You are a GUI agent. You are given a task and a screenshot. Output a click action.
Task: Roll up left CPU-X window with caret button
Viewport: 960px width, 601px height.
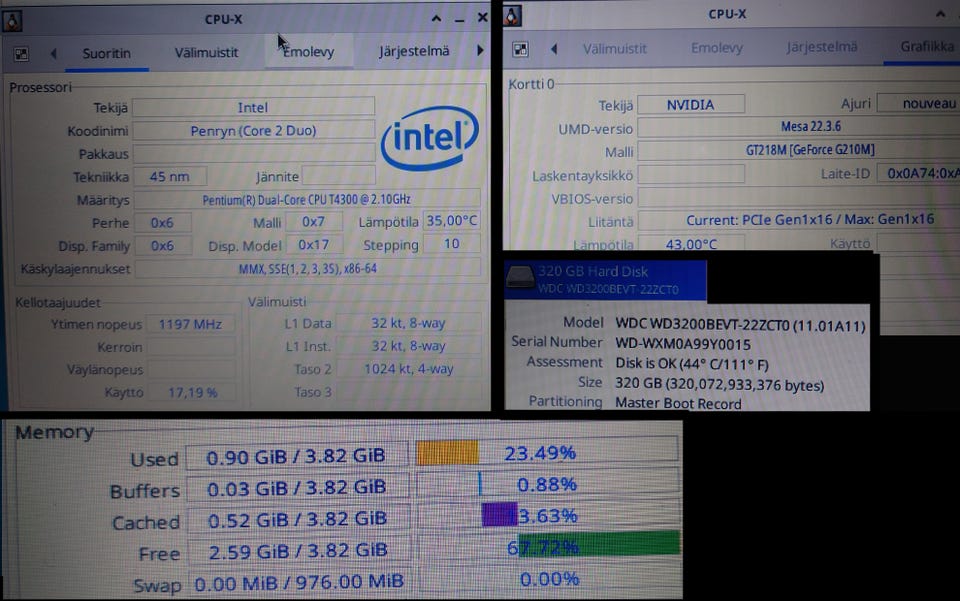tap(436, 19)
